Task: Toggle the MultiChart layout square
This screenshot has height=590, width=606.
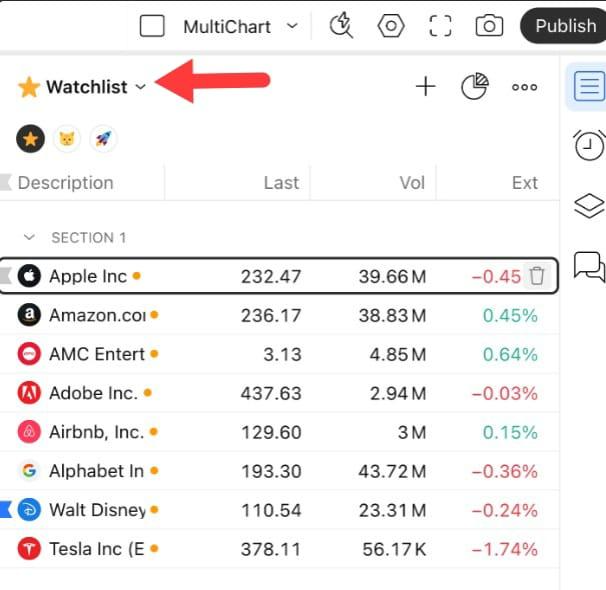Action: (152, 26)
